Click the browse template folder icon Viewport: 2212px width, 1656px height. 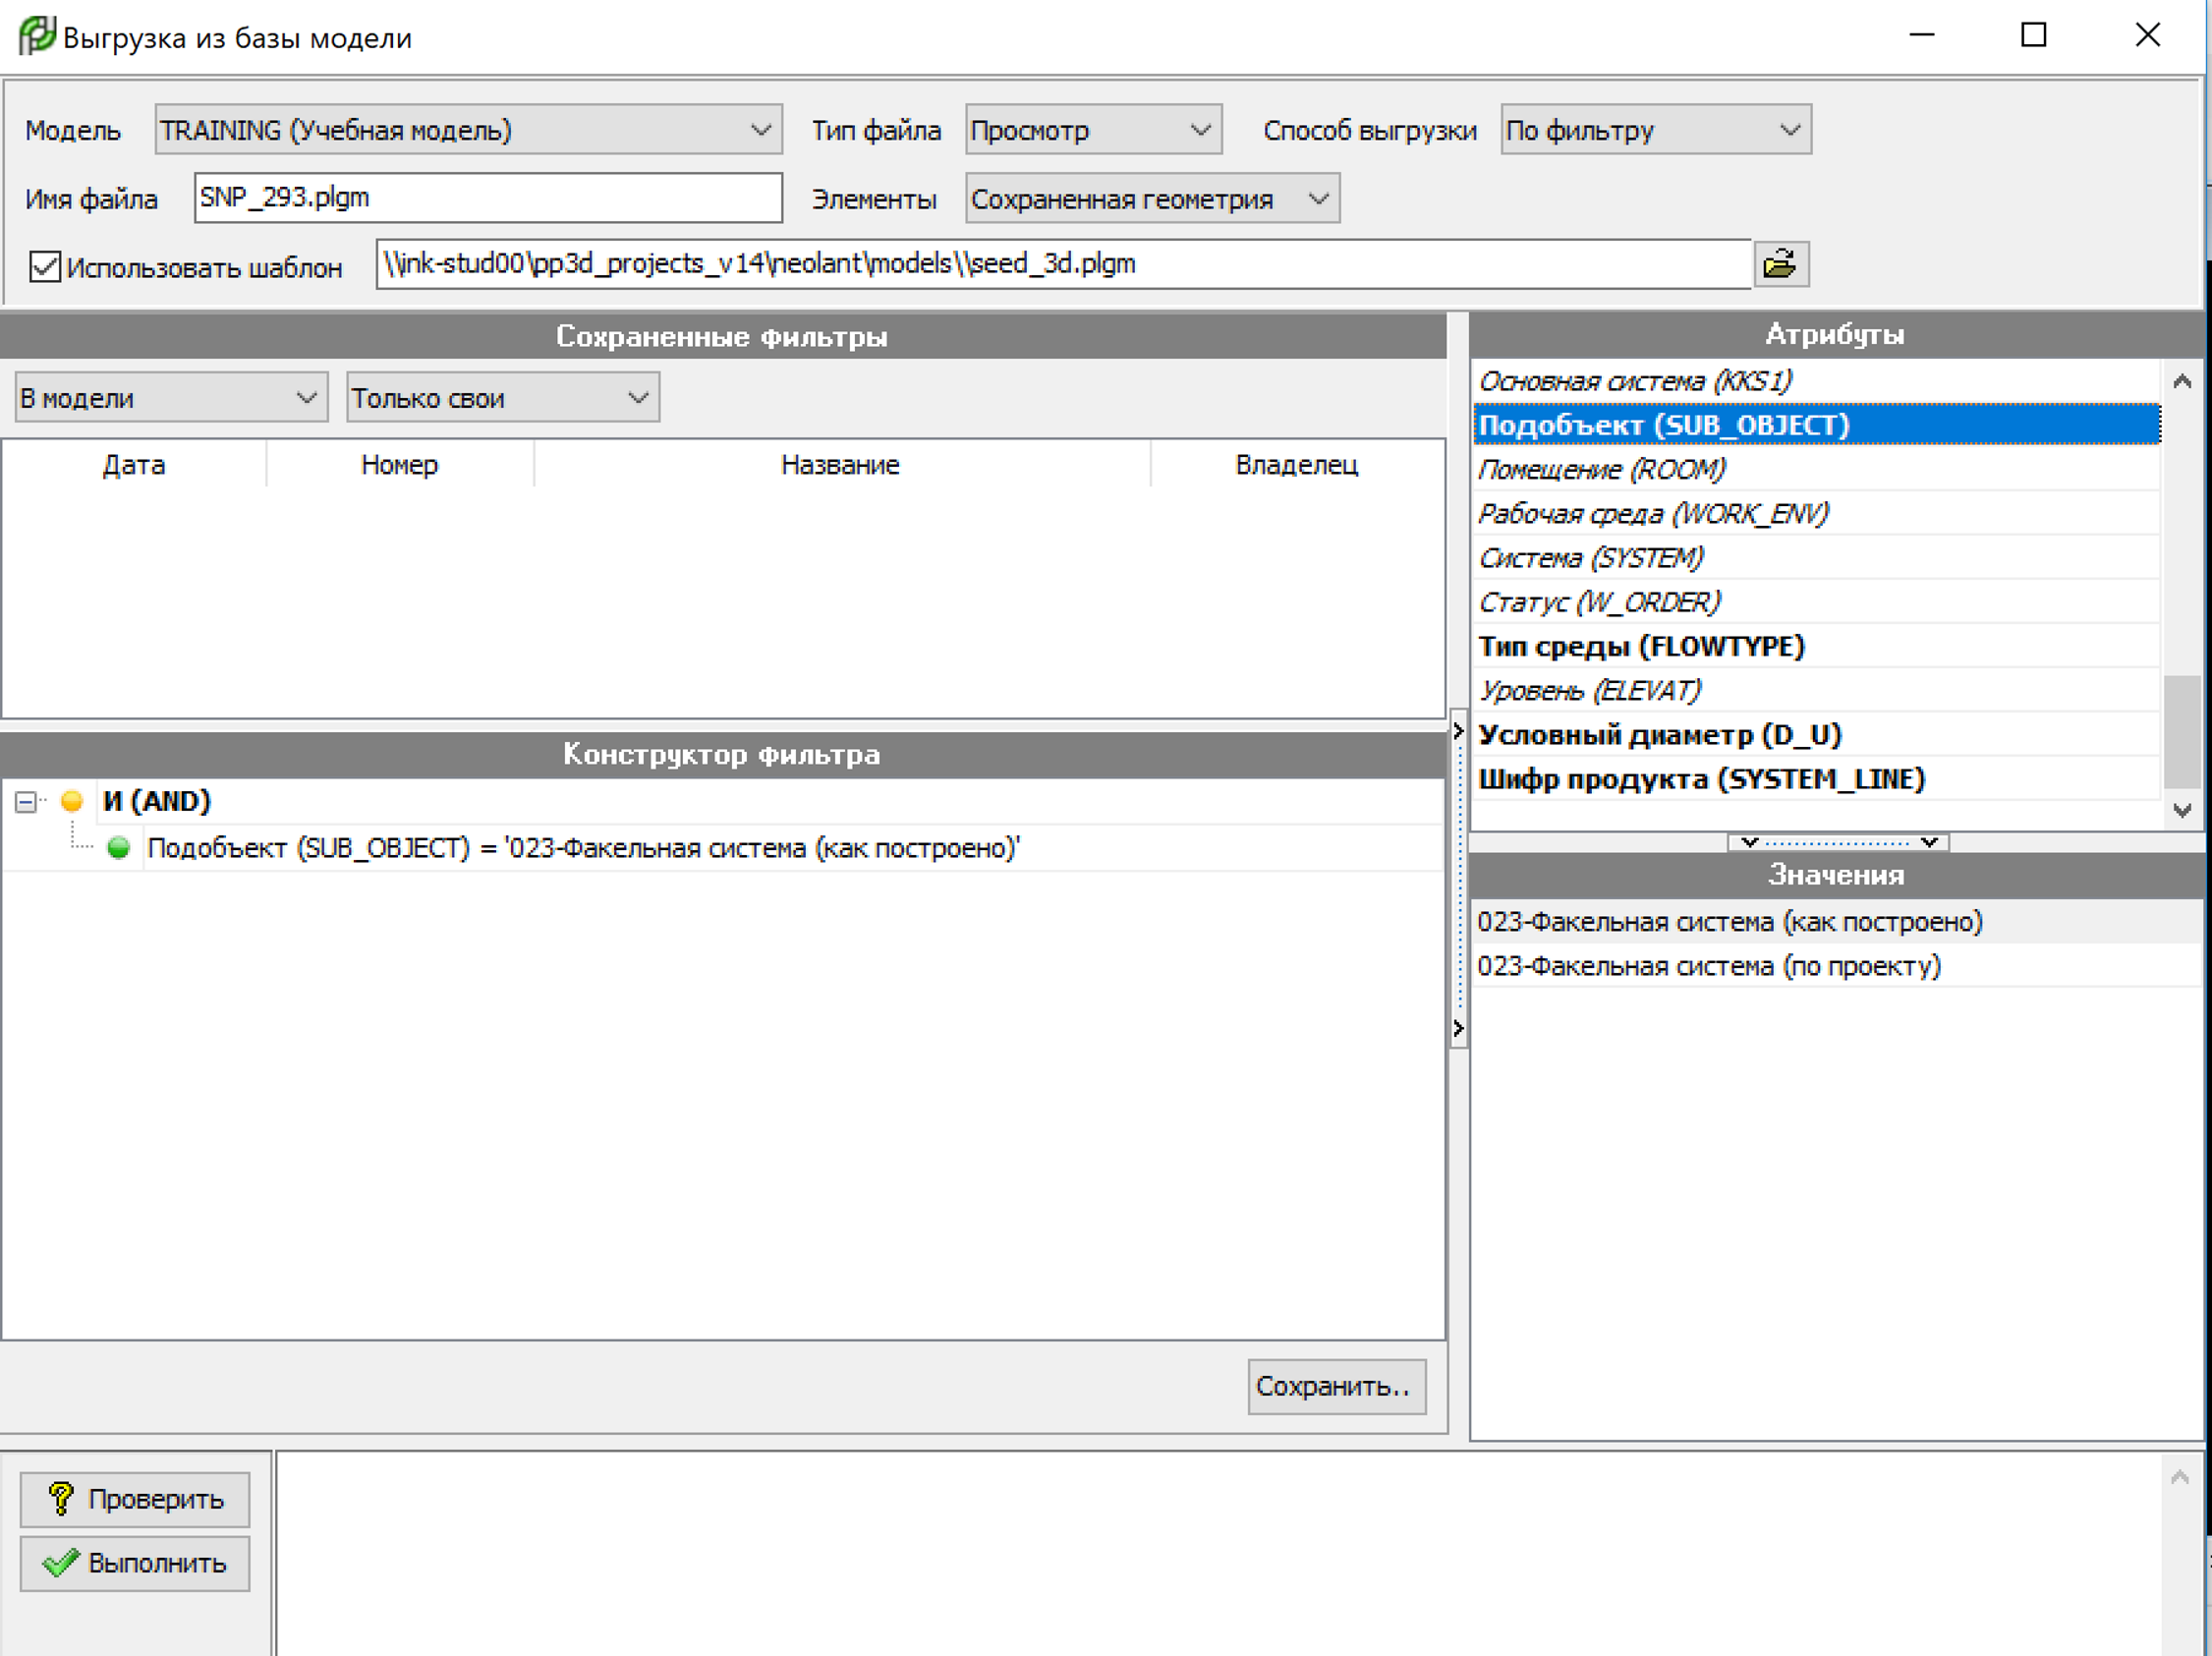pos(1781,264)
